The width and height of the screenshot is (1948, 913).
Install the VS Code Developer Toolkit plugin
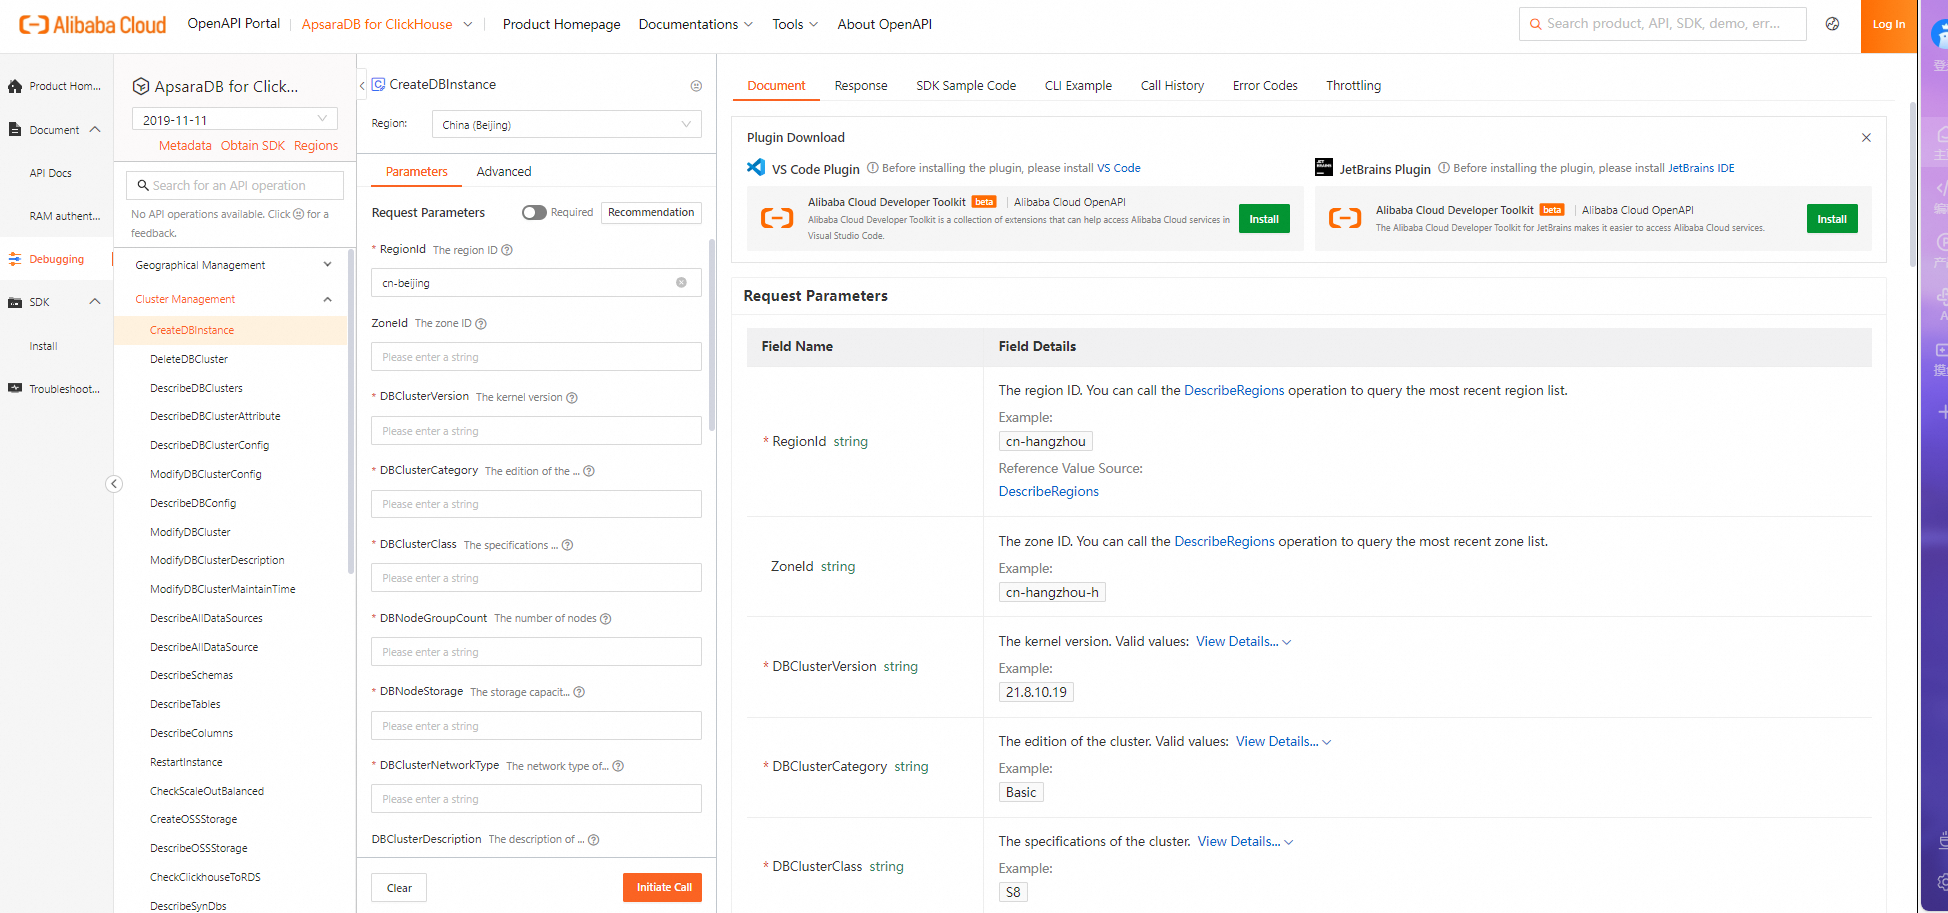[1263, 219]
